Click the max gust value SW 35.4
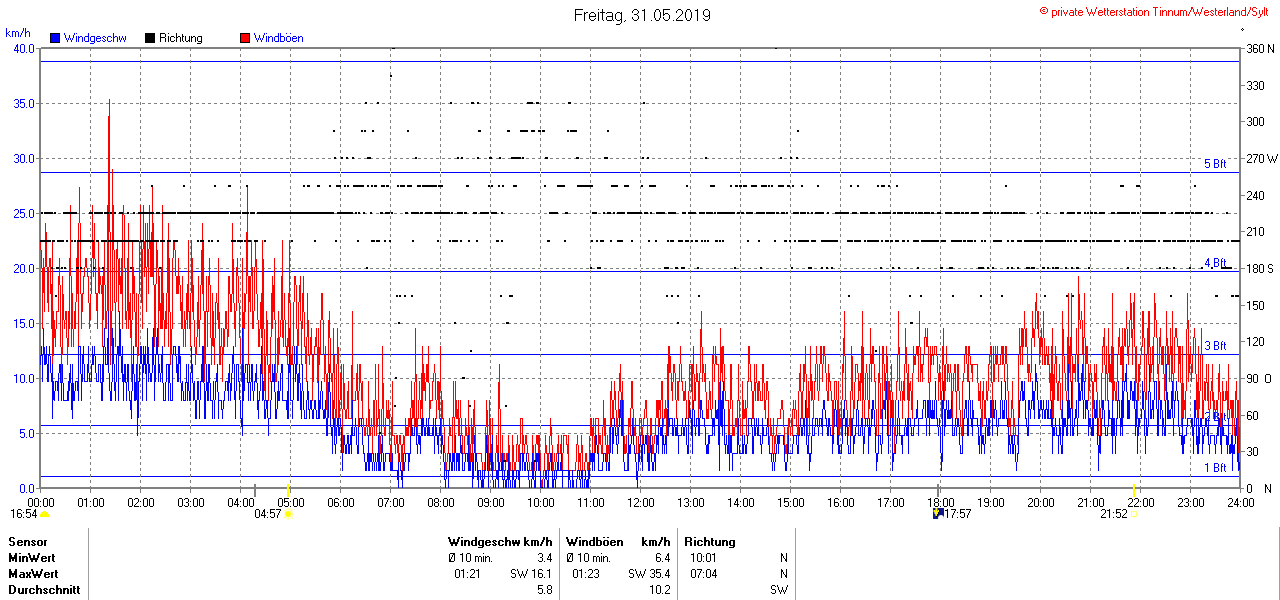1280x600 pixels. [649, 574]
